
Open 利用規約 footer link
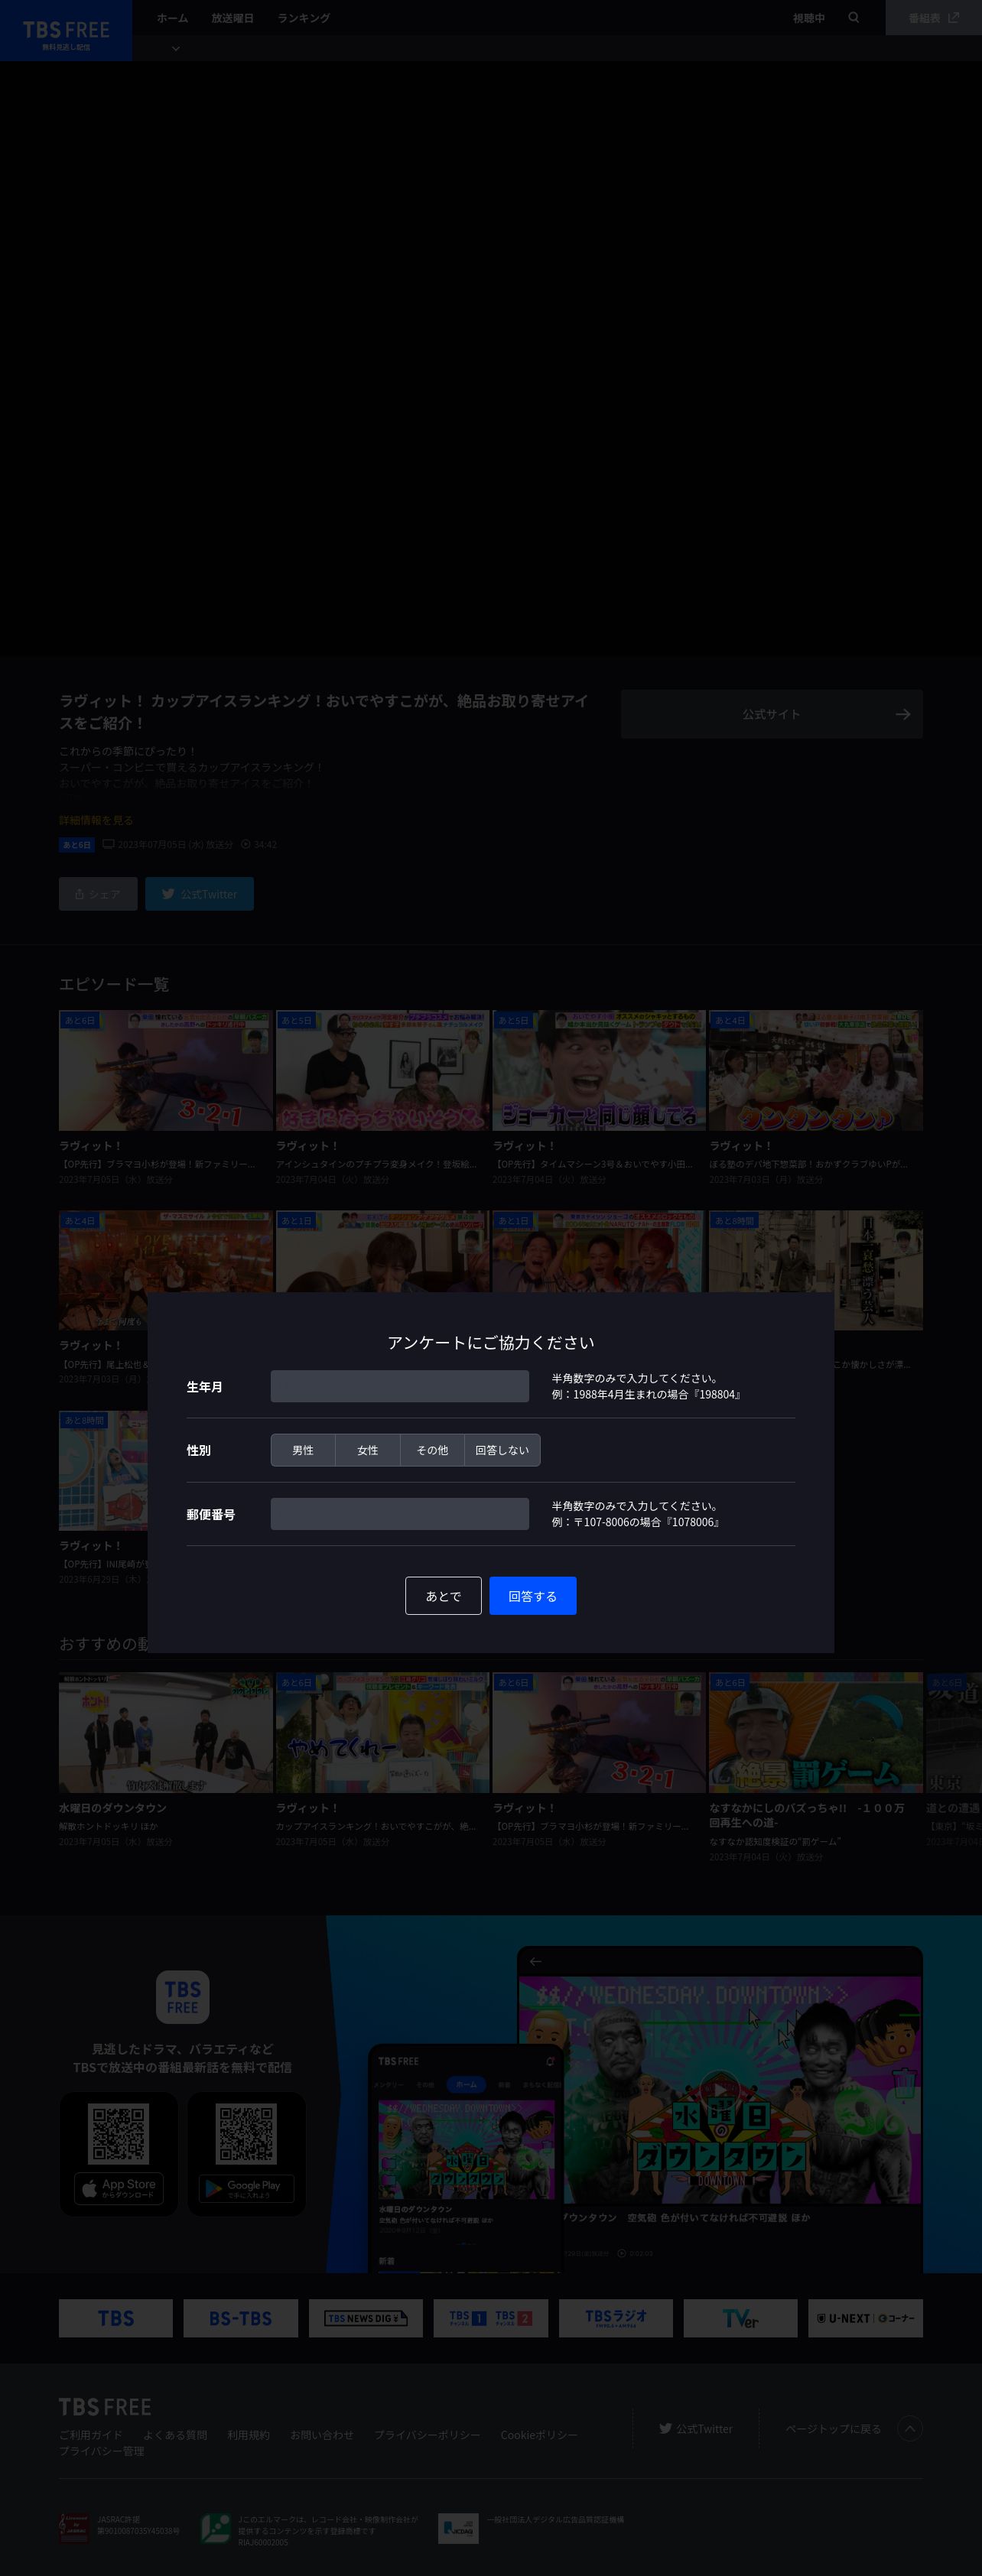(248, 2435)
